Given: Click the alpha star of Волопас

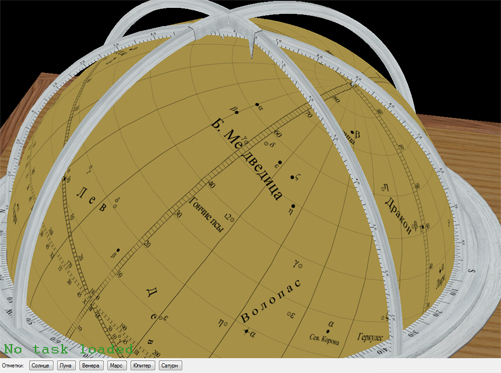Looking at the screenshot, I should tap(246, 331).
